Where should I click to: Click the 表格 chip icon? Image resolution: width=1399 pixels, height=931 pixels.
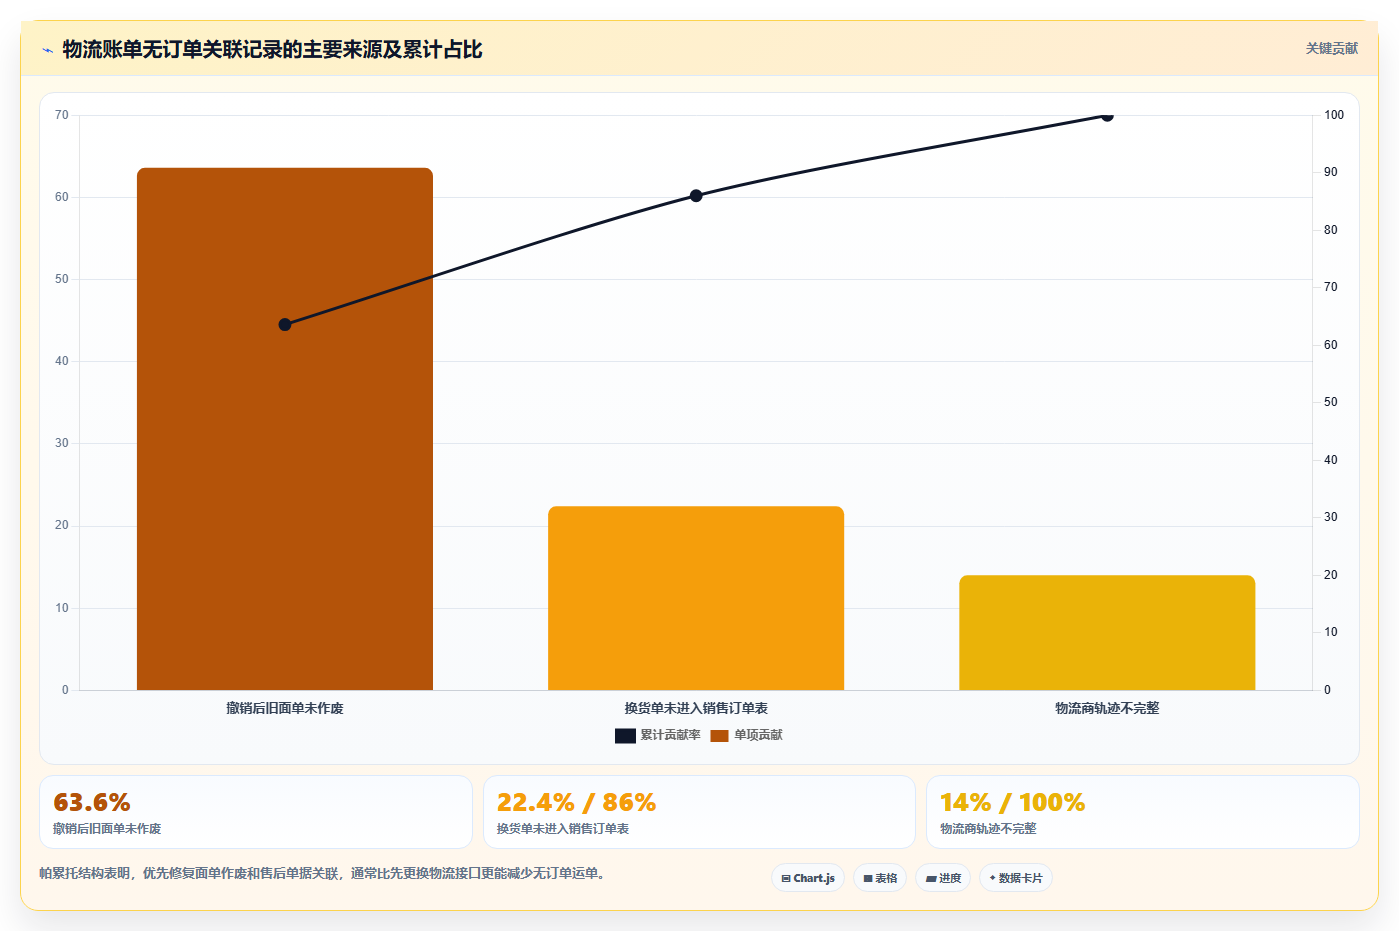tap(868, 879)
